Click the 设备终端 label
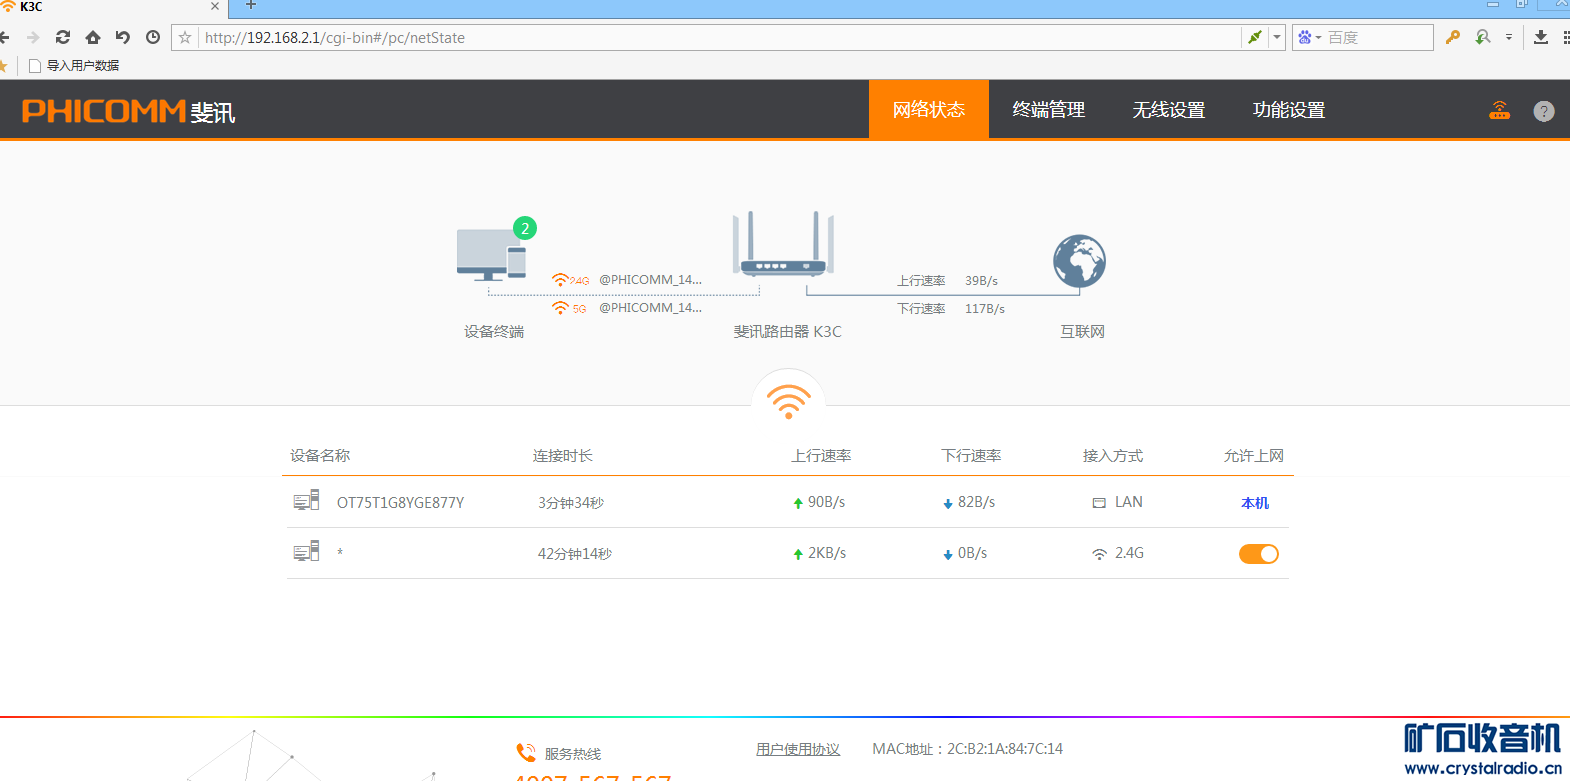 [x=494, y=332]
